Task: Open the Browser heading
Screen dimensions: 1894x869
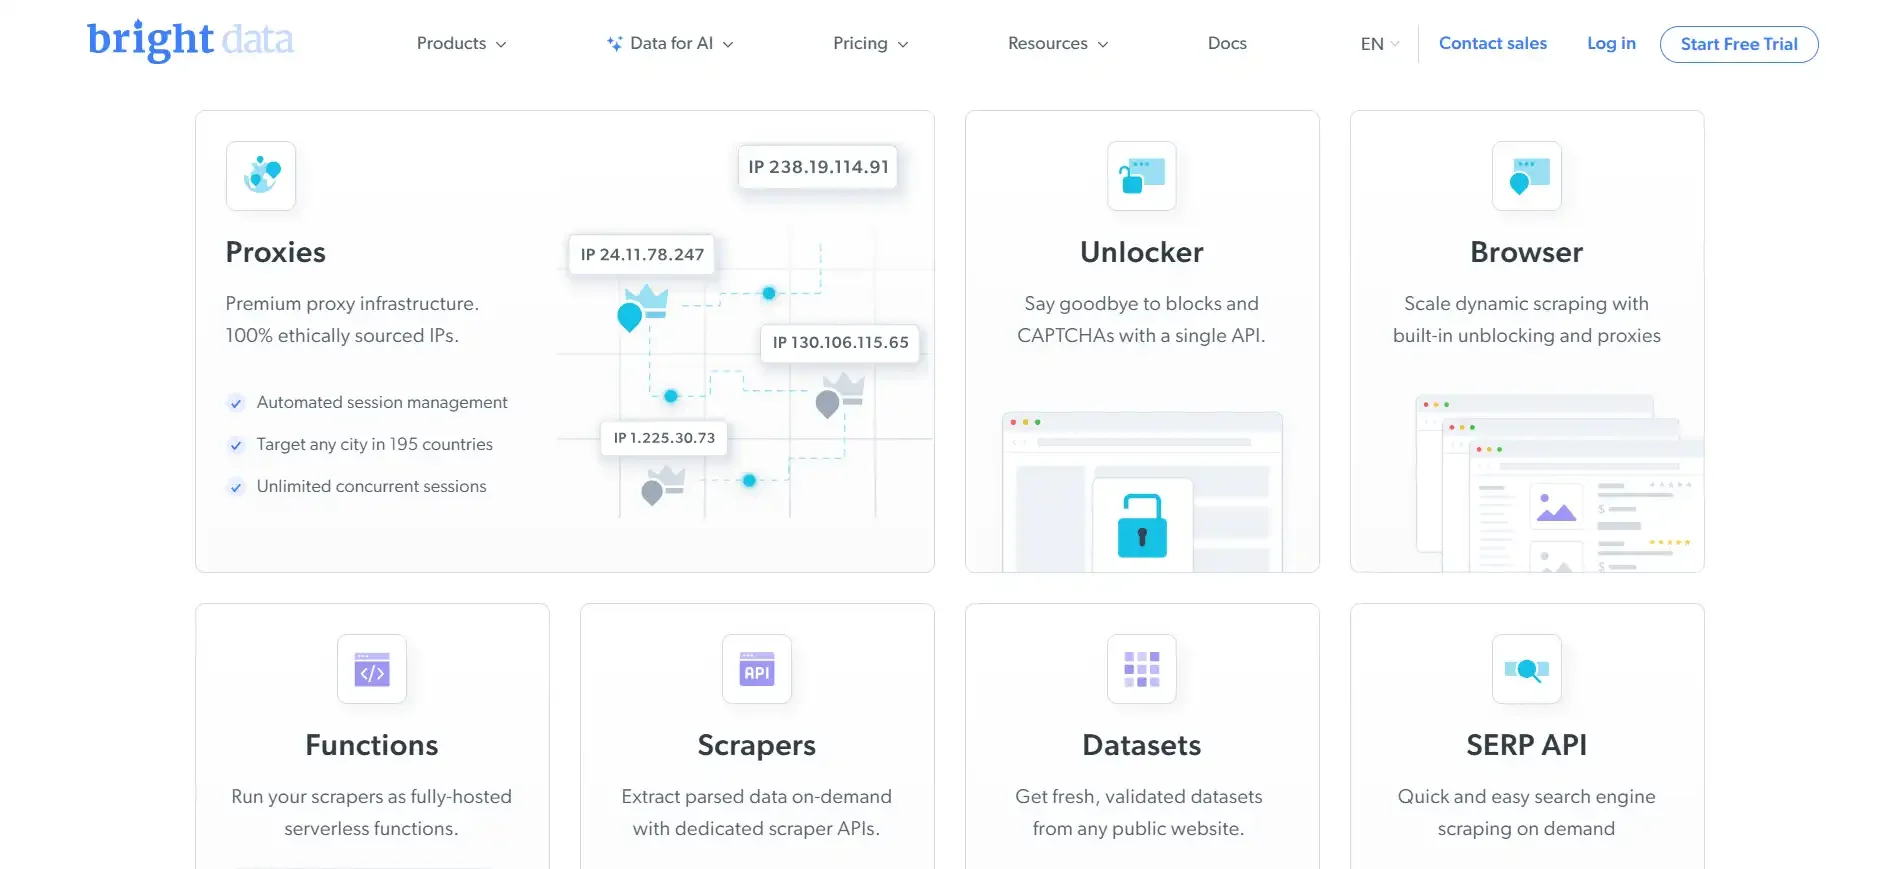Action: [1527, 252]
